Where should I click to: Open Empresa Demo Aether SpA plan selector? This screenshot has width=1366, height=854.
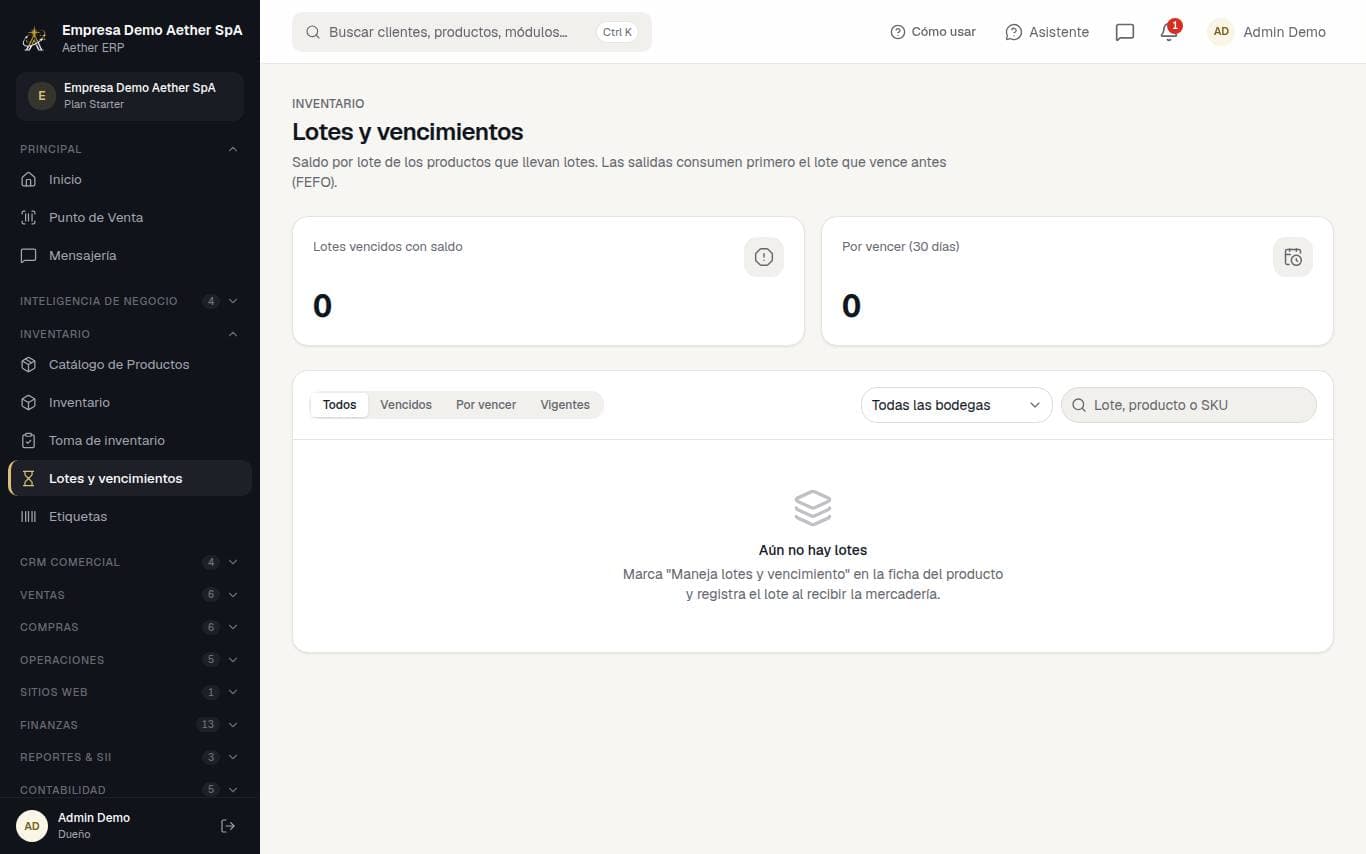click(130, 96)
